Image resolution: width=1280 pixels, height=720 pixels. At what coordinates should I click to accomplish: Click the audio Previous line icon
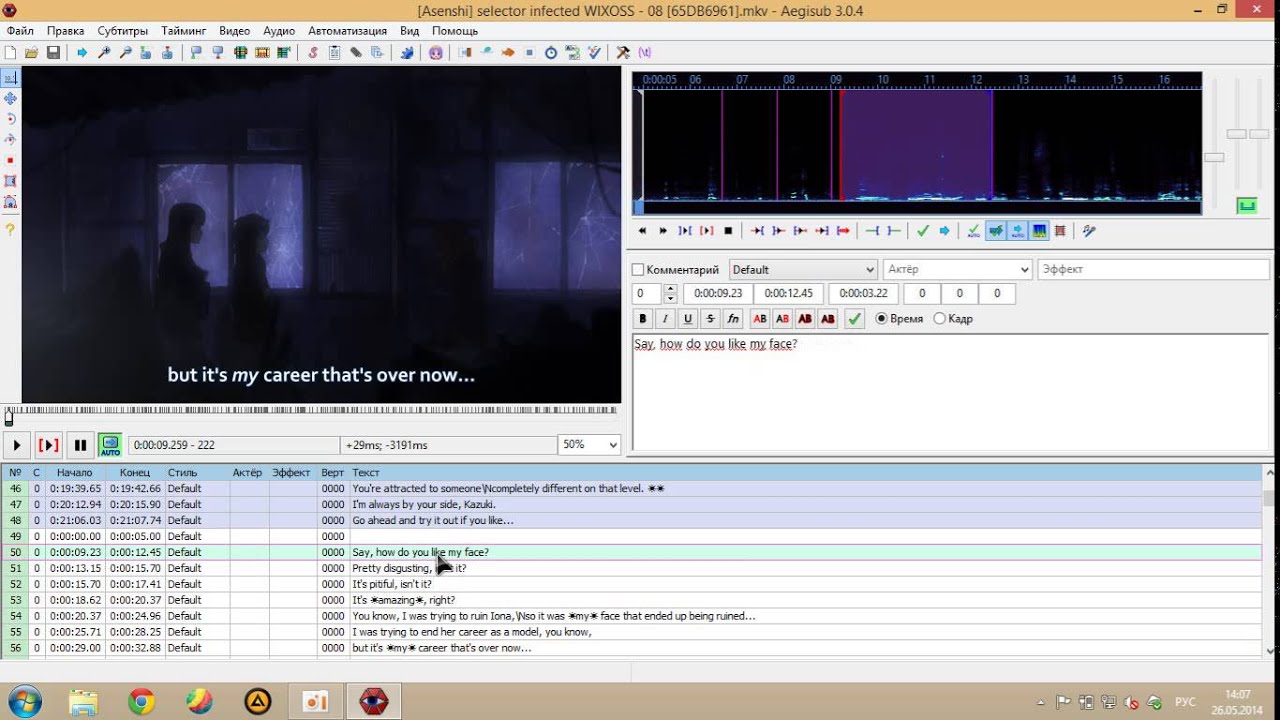coord(641,231)
